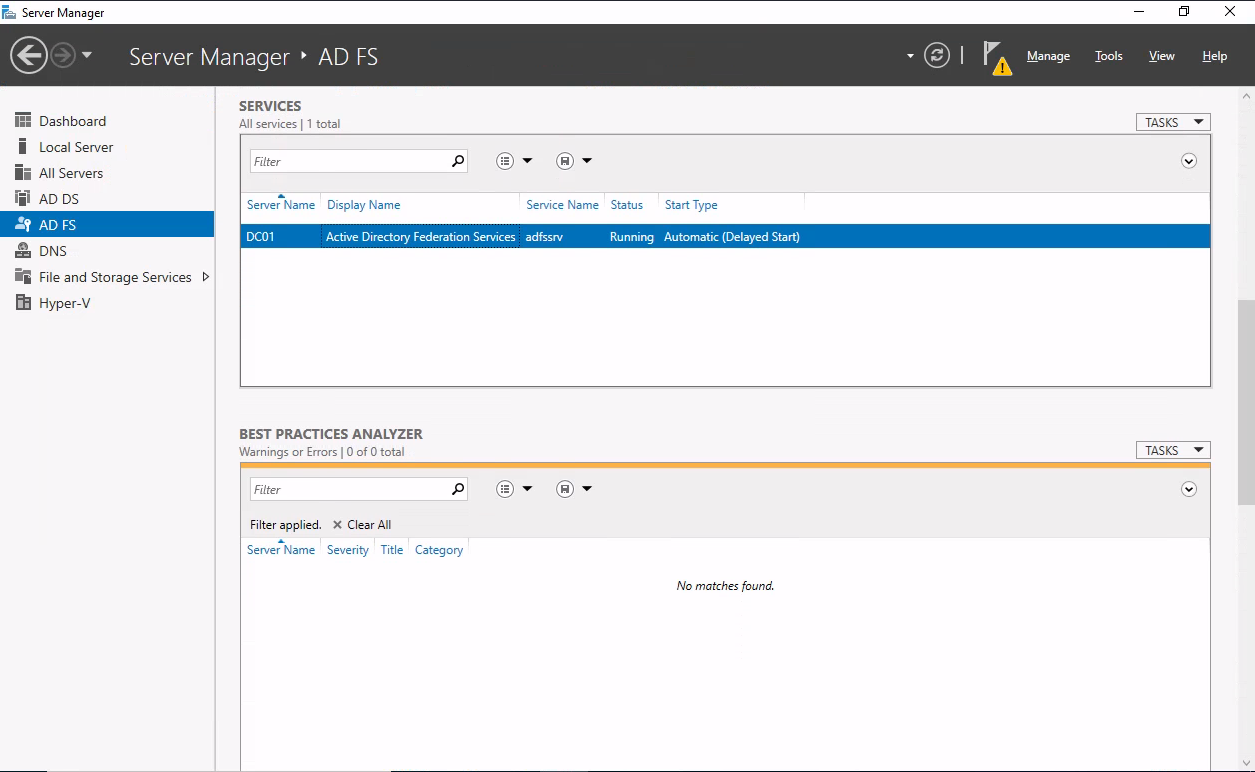Sort Services by Server Name column
This screenshot has width=1255, height=772.
point(281,205)
